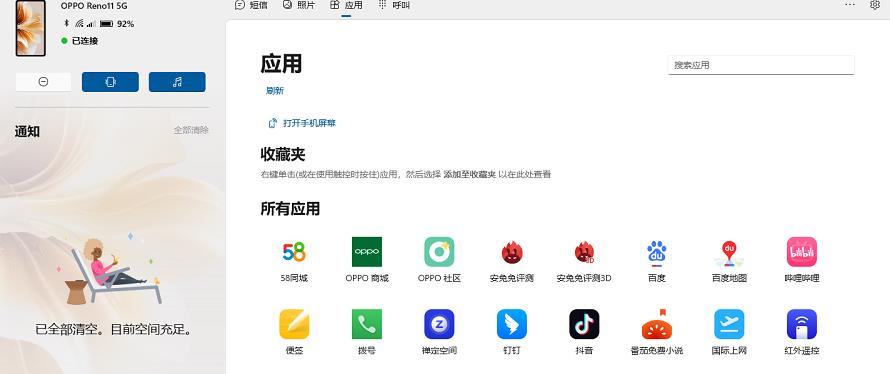Screen dimensions: 890x374
Task: Launch the 百度 app
Action: (x=657, y=252)
